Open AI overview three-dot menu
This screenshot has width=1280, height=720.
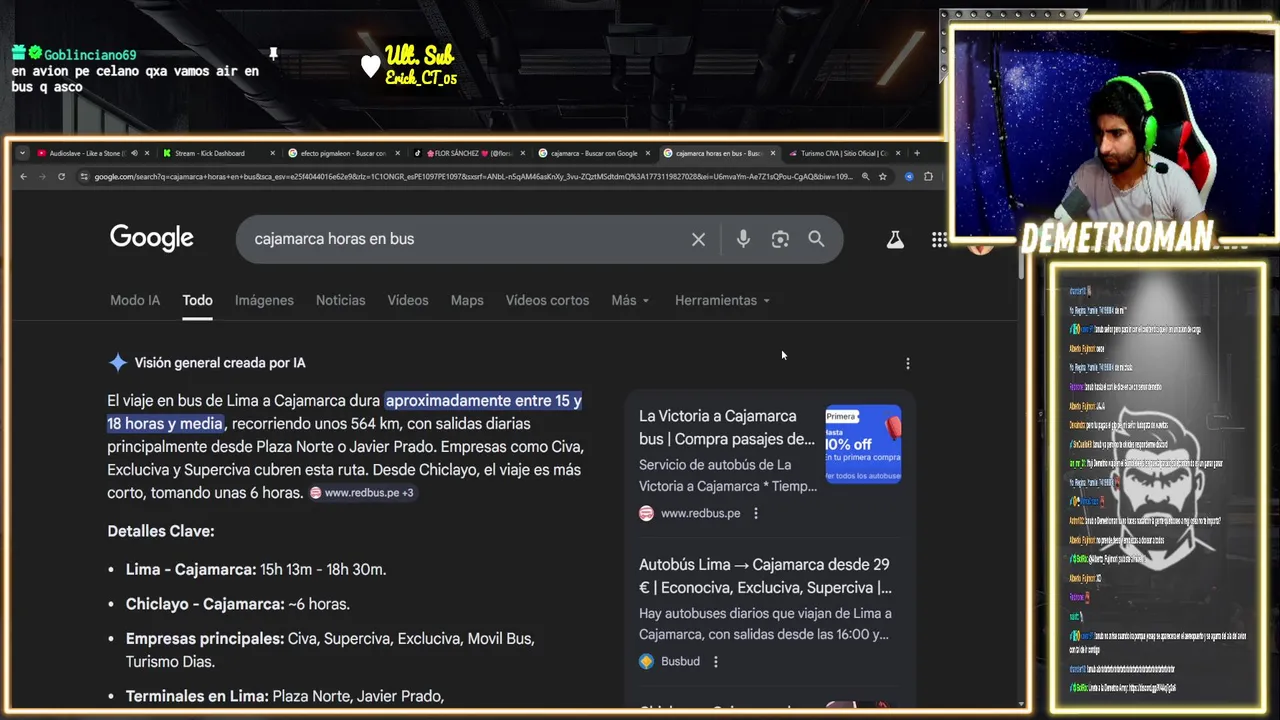coord(908,364)
